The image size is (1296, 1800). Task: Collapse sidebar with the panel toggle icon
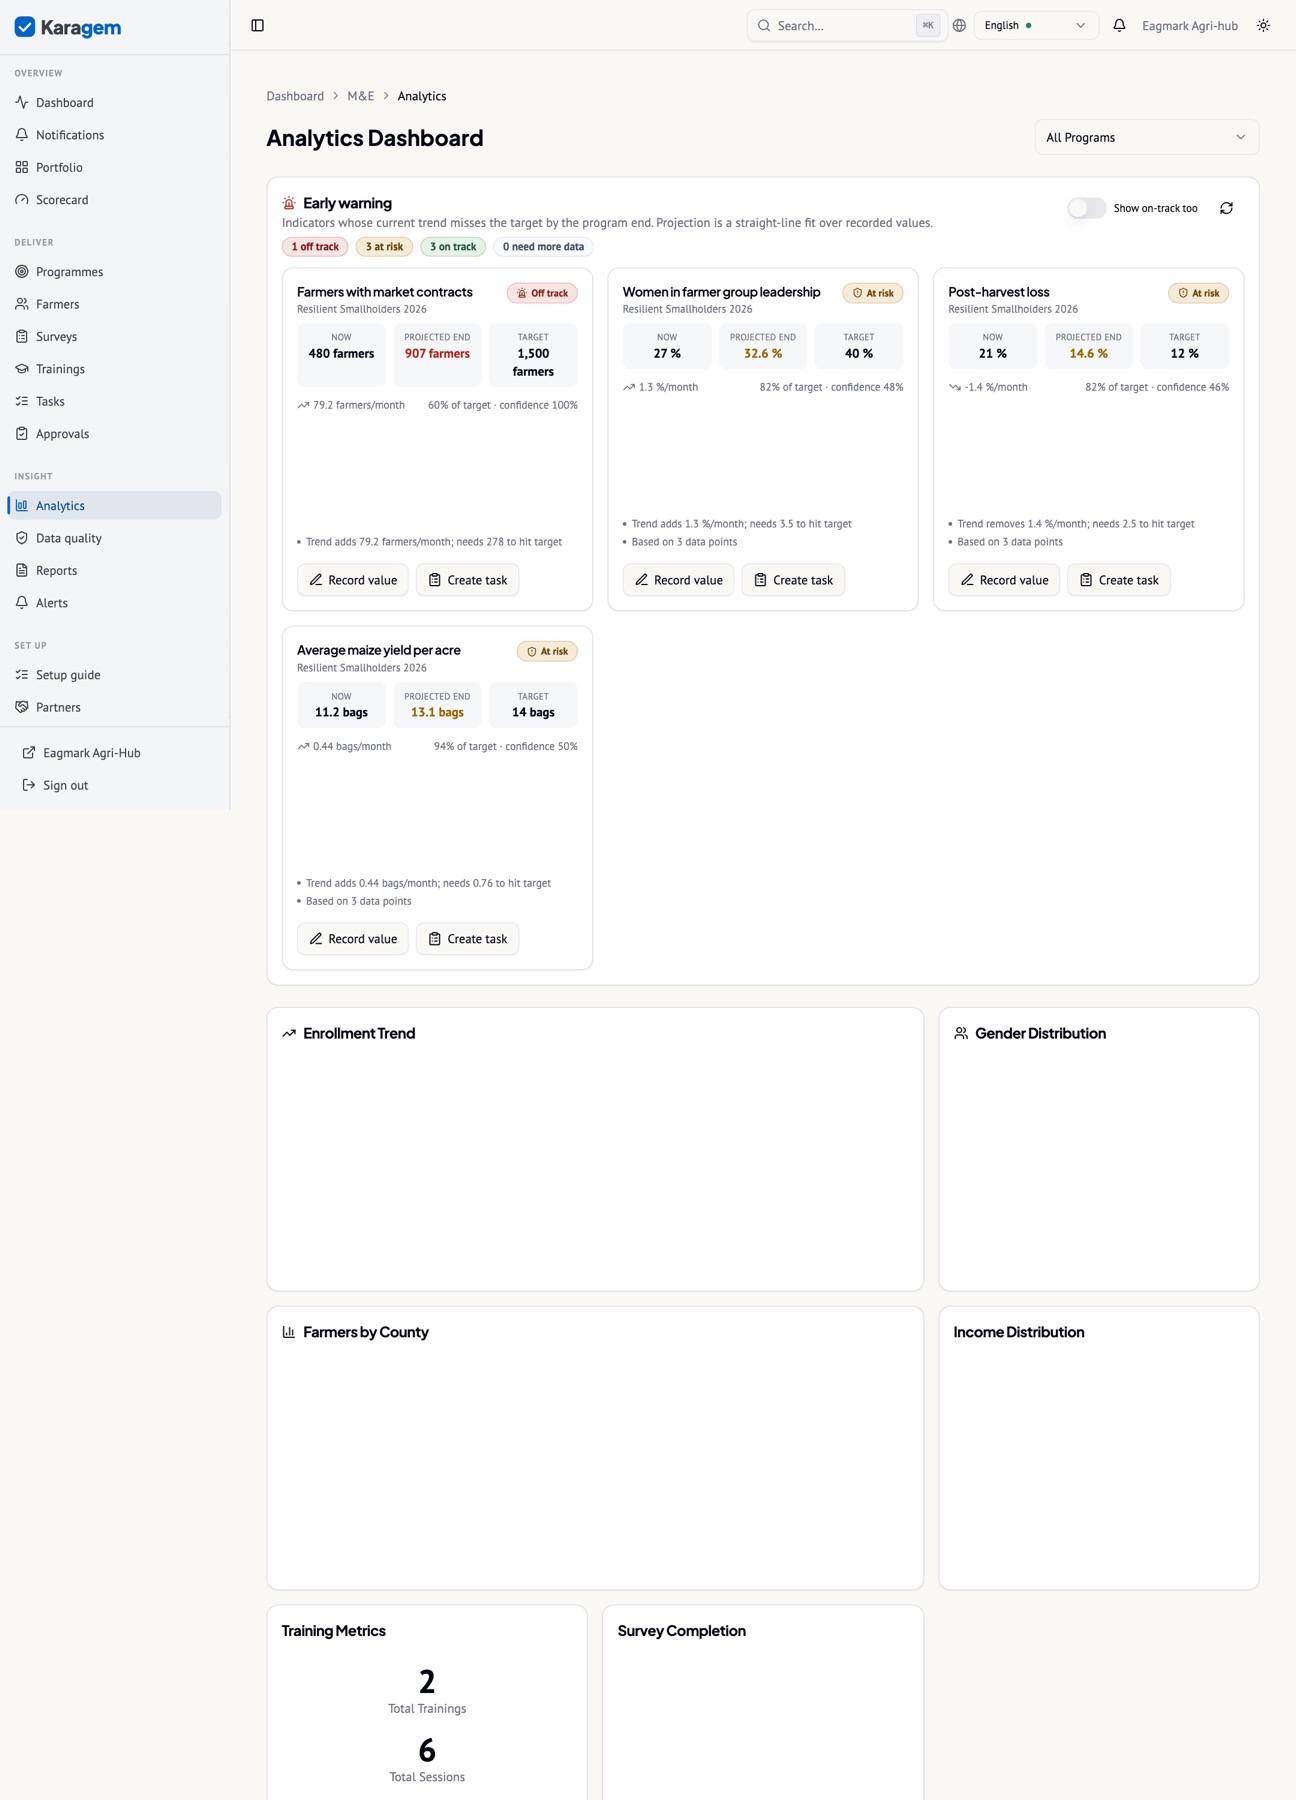(x=257, y=25)
